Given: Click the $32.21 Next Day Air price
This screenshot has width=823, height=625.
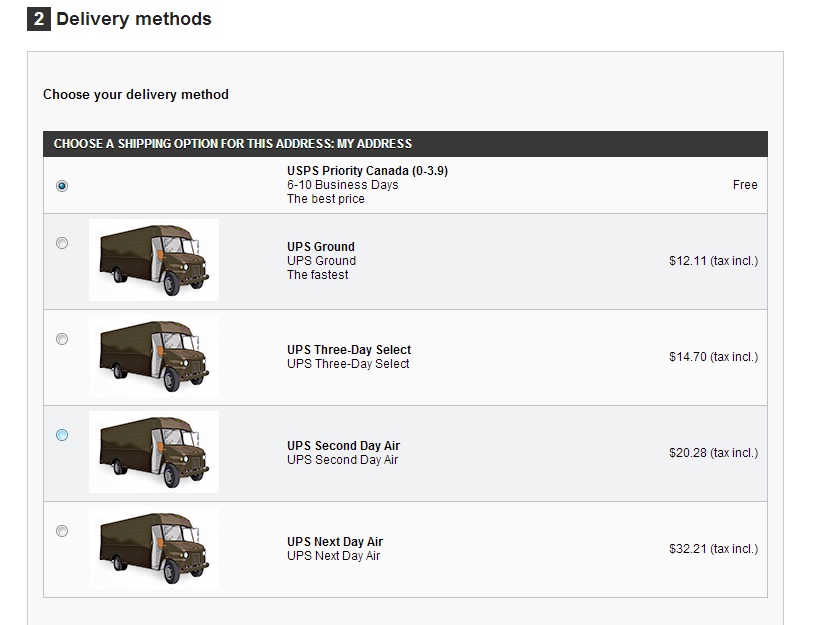Looking at the screenshot, I should click(x=713, y=549).
